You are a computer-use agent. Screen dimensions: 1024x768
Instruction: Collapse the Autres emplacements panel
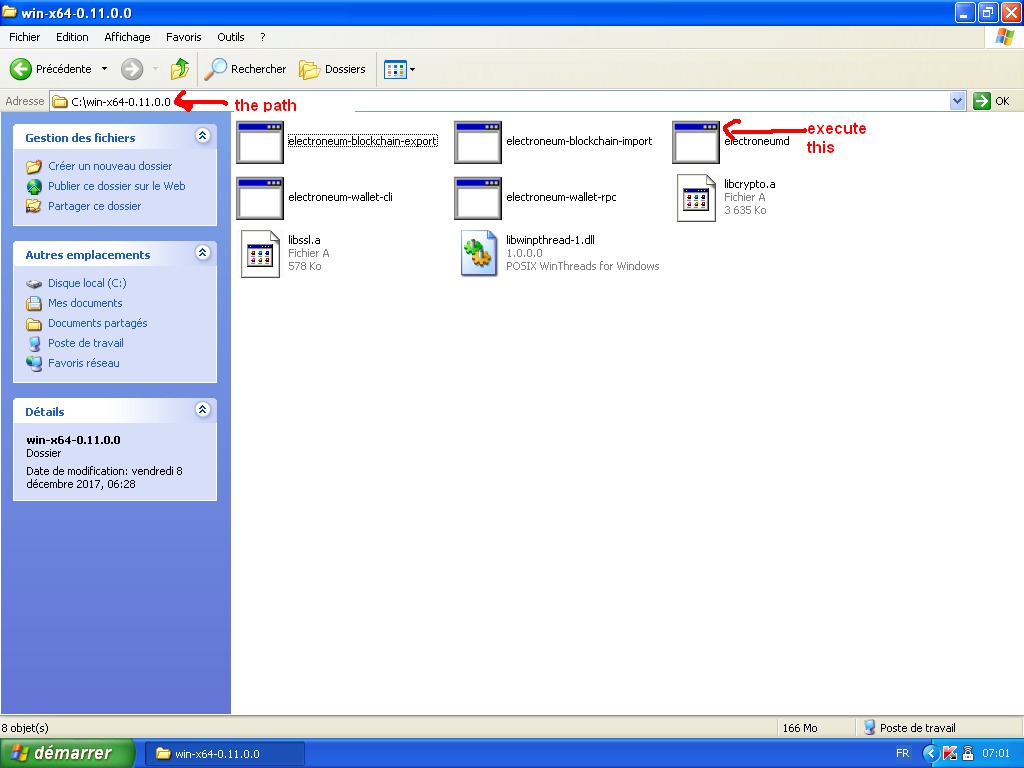click(x=202, y=253)
